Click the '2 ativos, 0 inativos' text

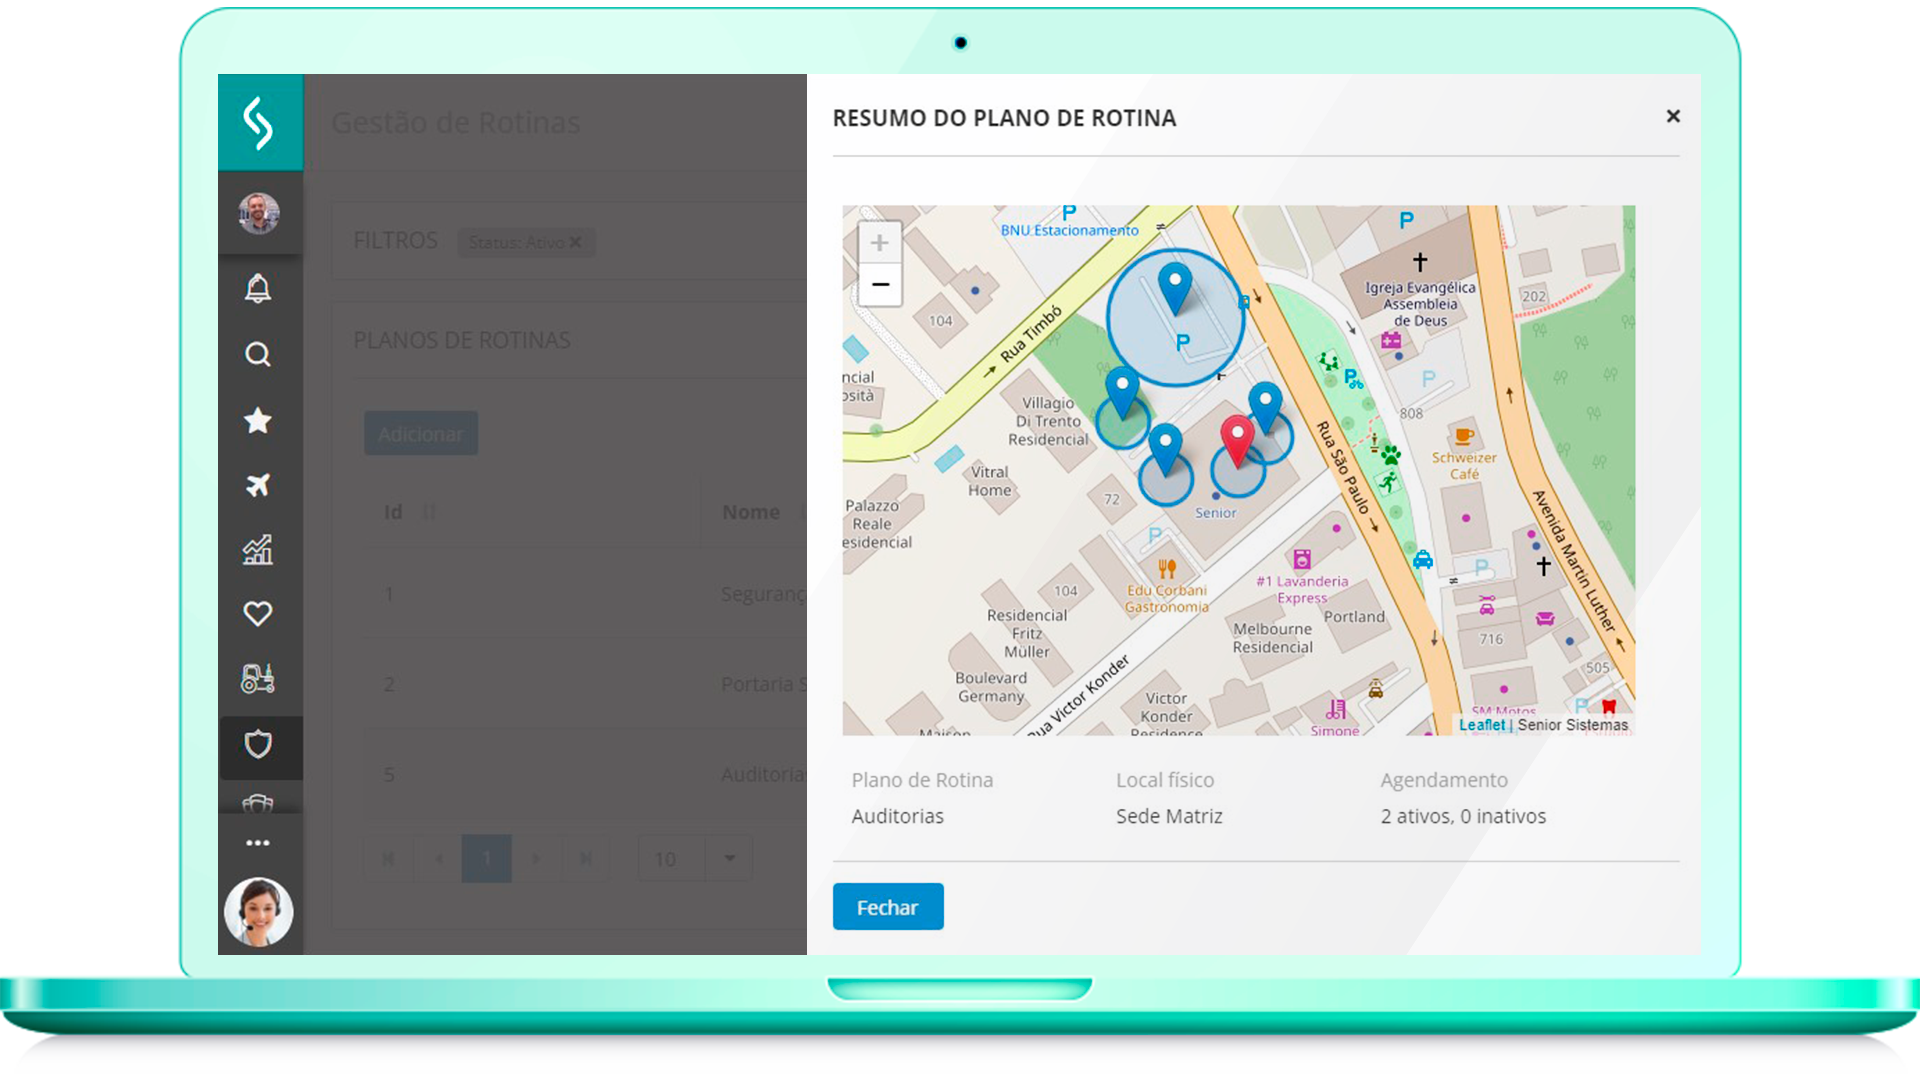point(1463,816)
